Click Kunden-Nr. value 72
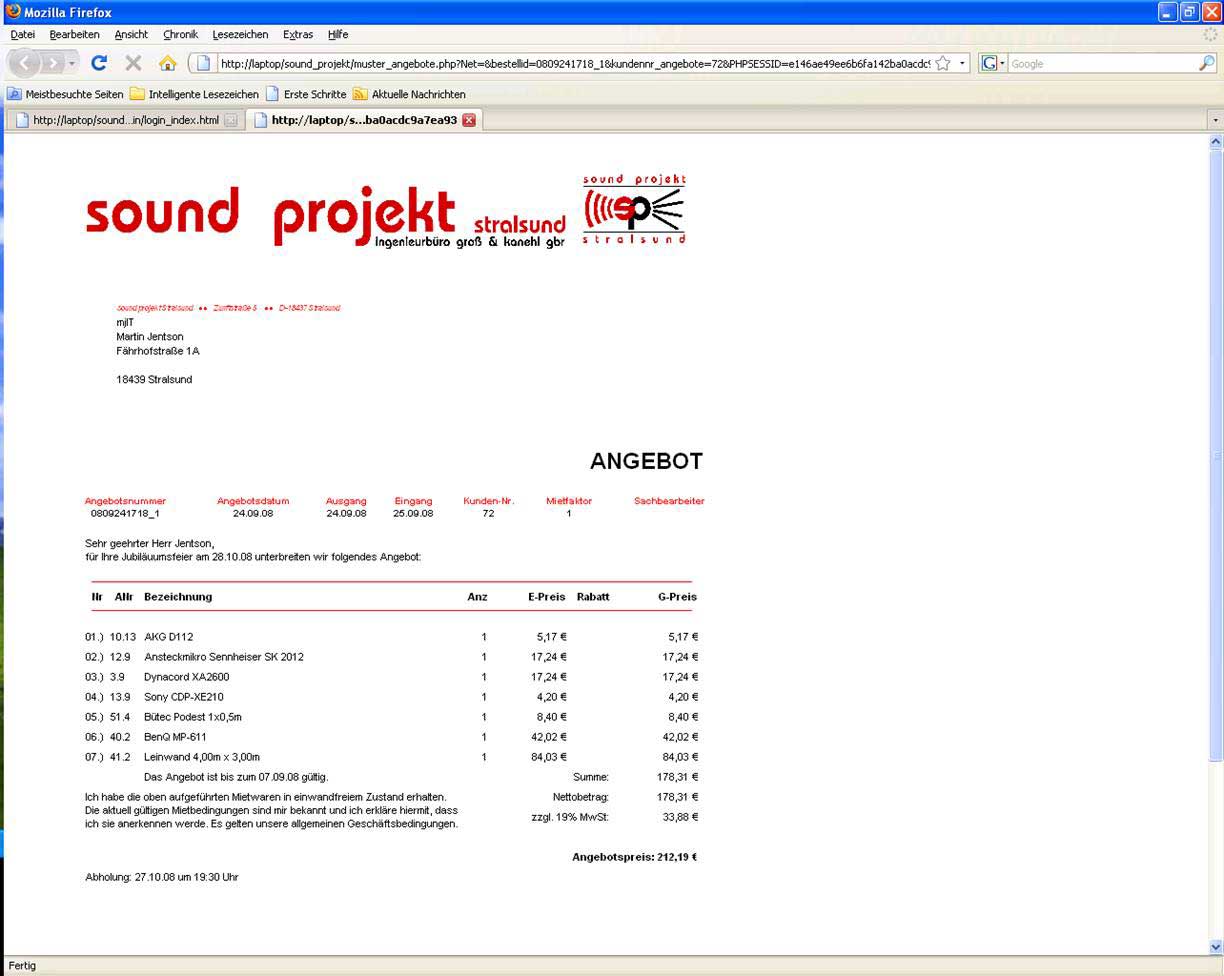The image size is (1224, 976). tap(488, 513)
